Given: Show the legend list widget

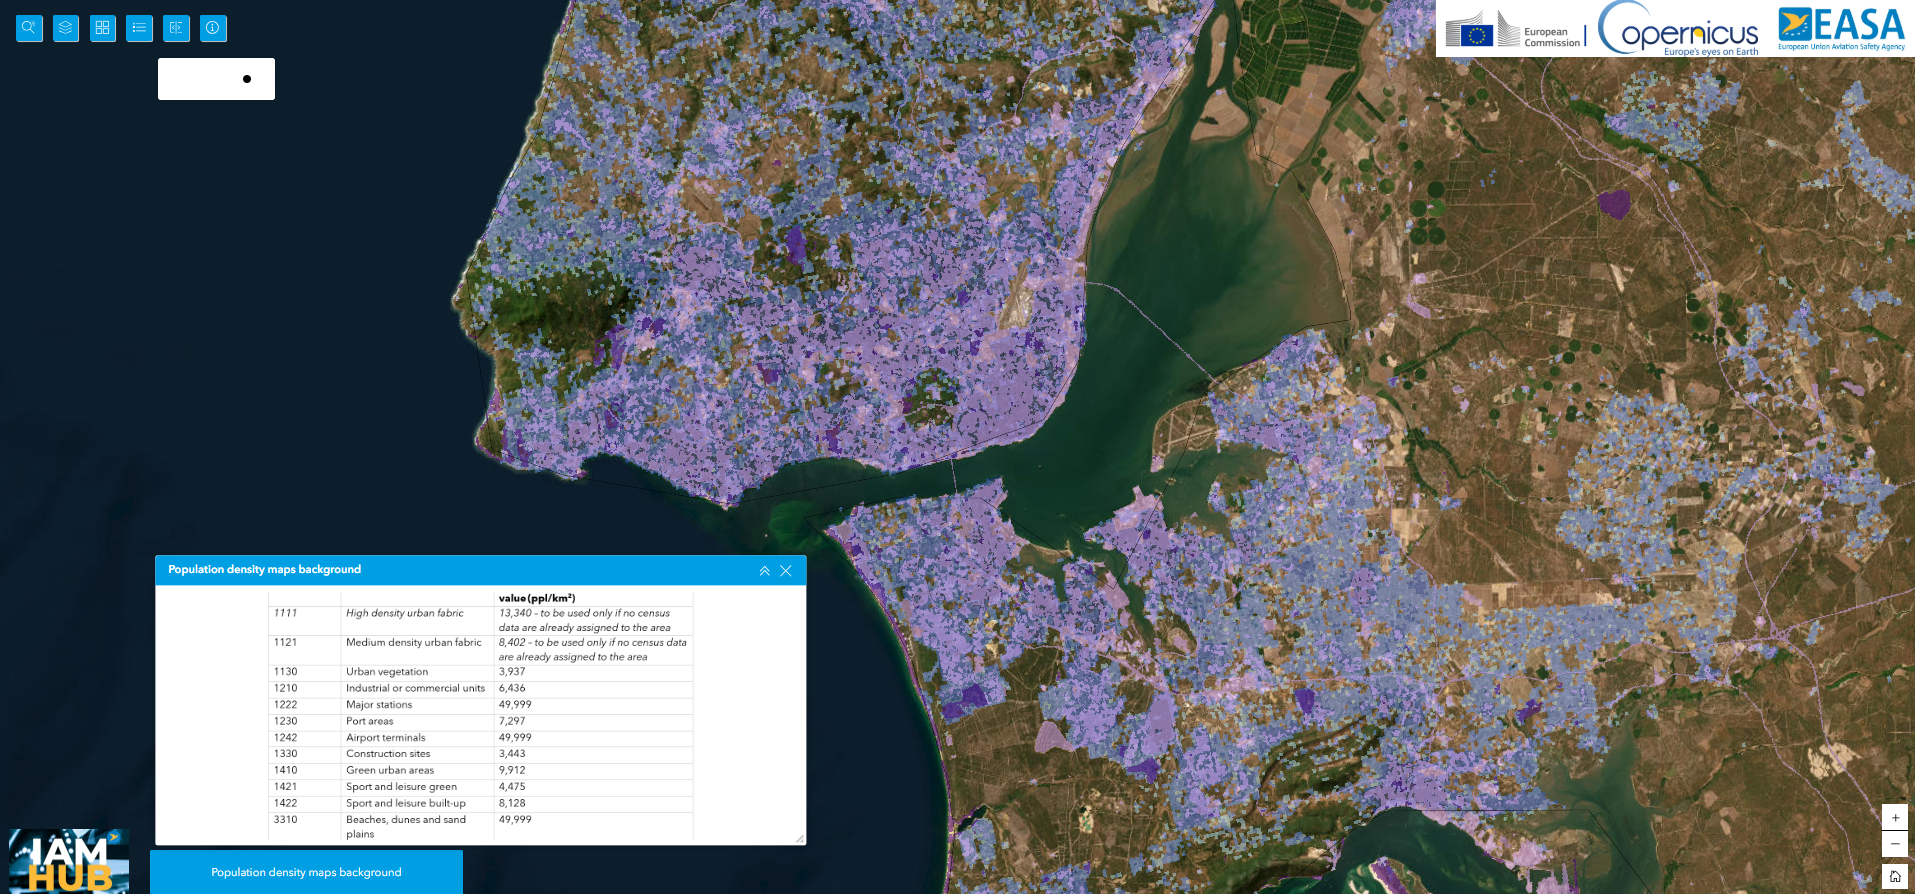Looking at the screenshot, I should coord(140,28).
